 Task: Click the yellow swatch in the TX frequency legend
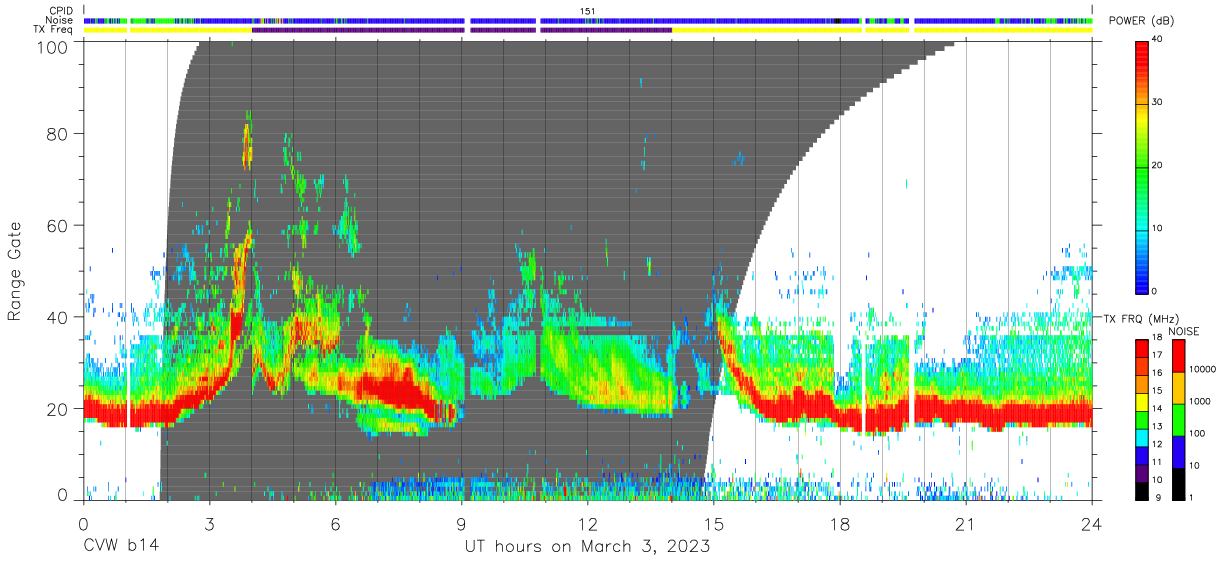pyautogui.click(x=1142, y=402)
